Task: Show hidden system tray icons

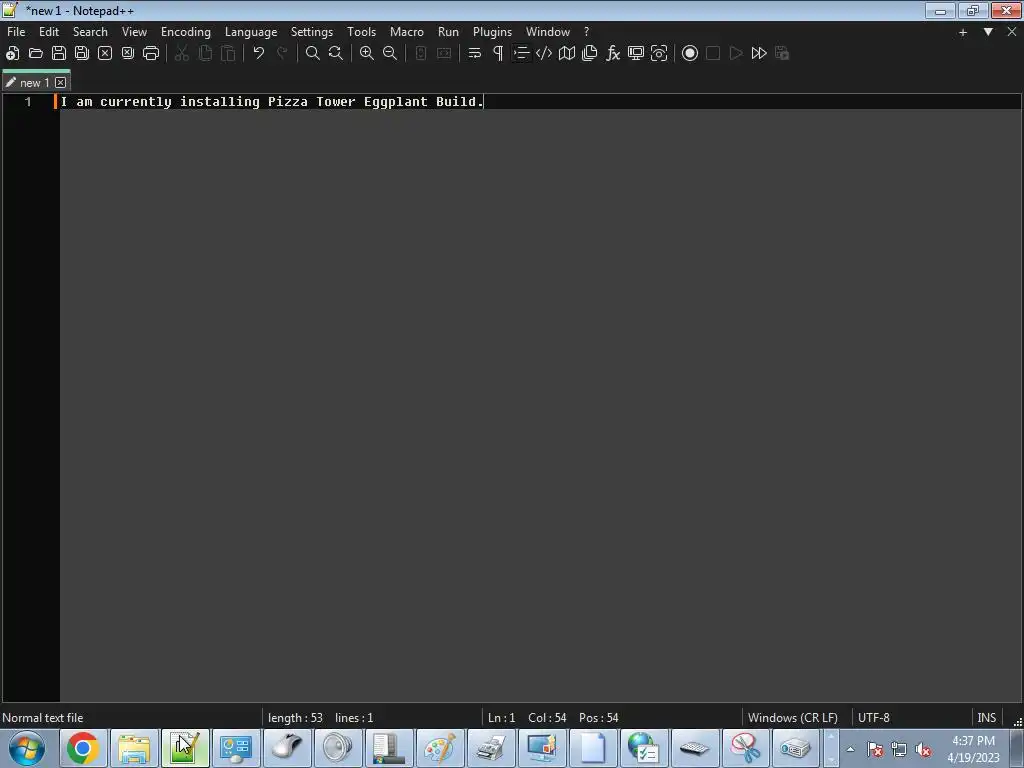Action: point(850,749)
